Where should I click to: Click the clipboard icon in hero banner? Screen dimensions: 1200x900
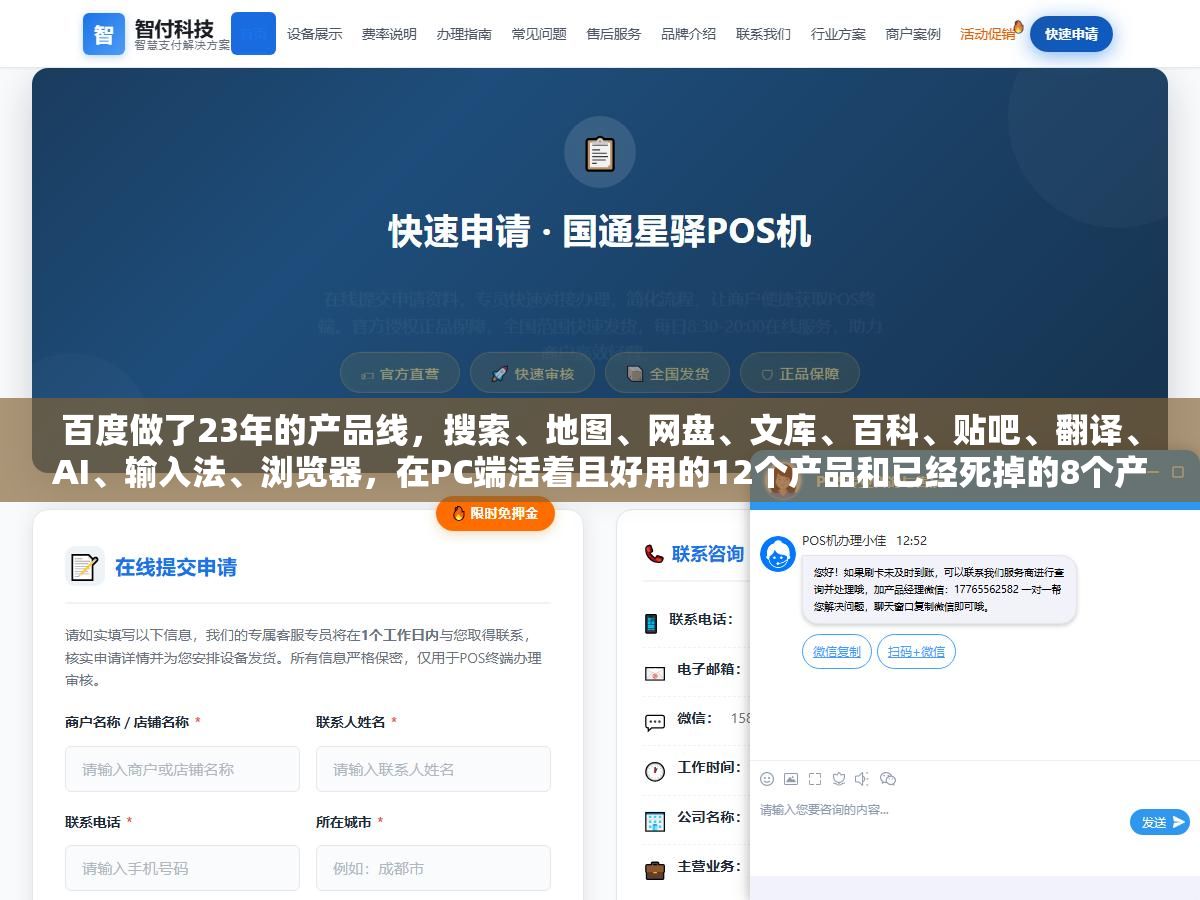point(600,152)
